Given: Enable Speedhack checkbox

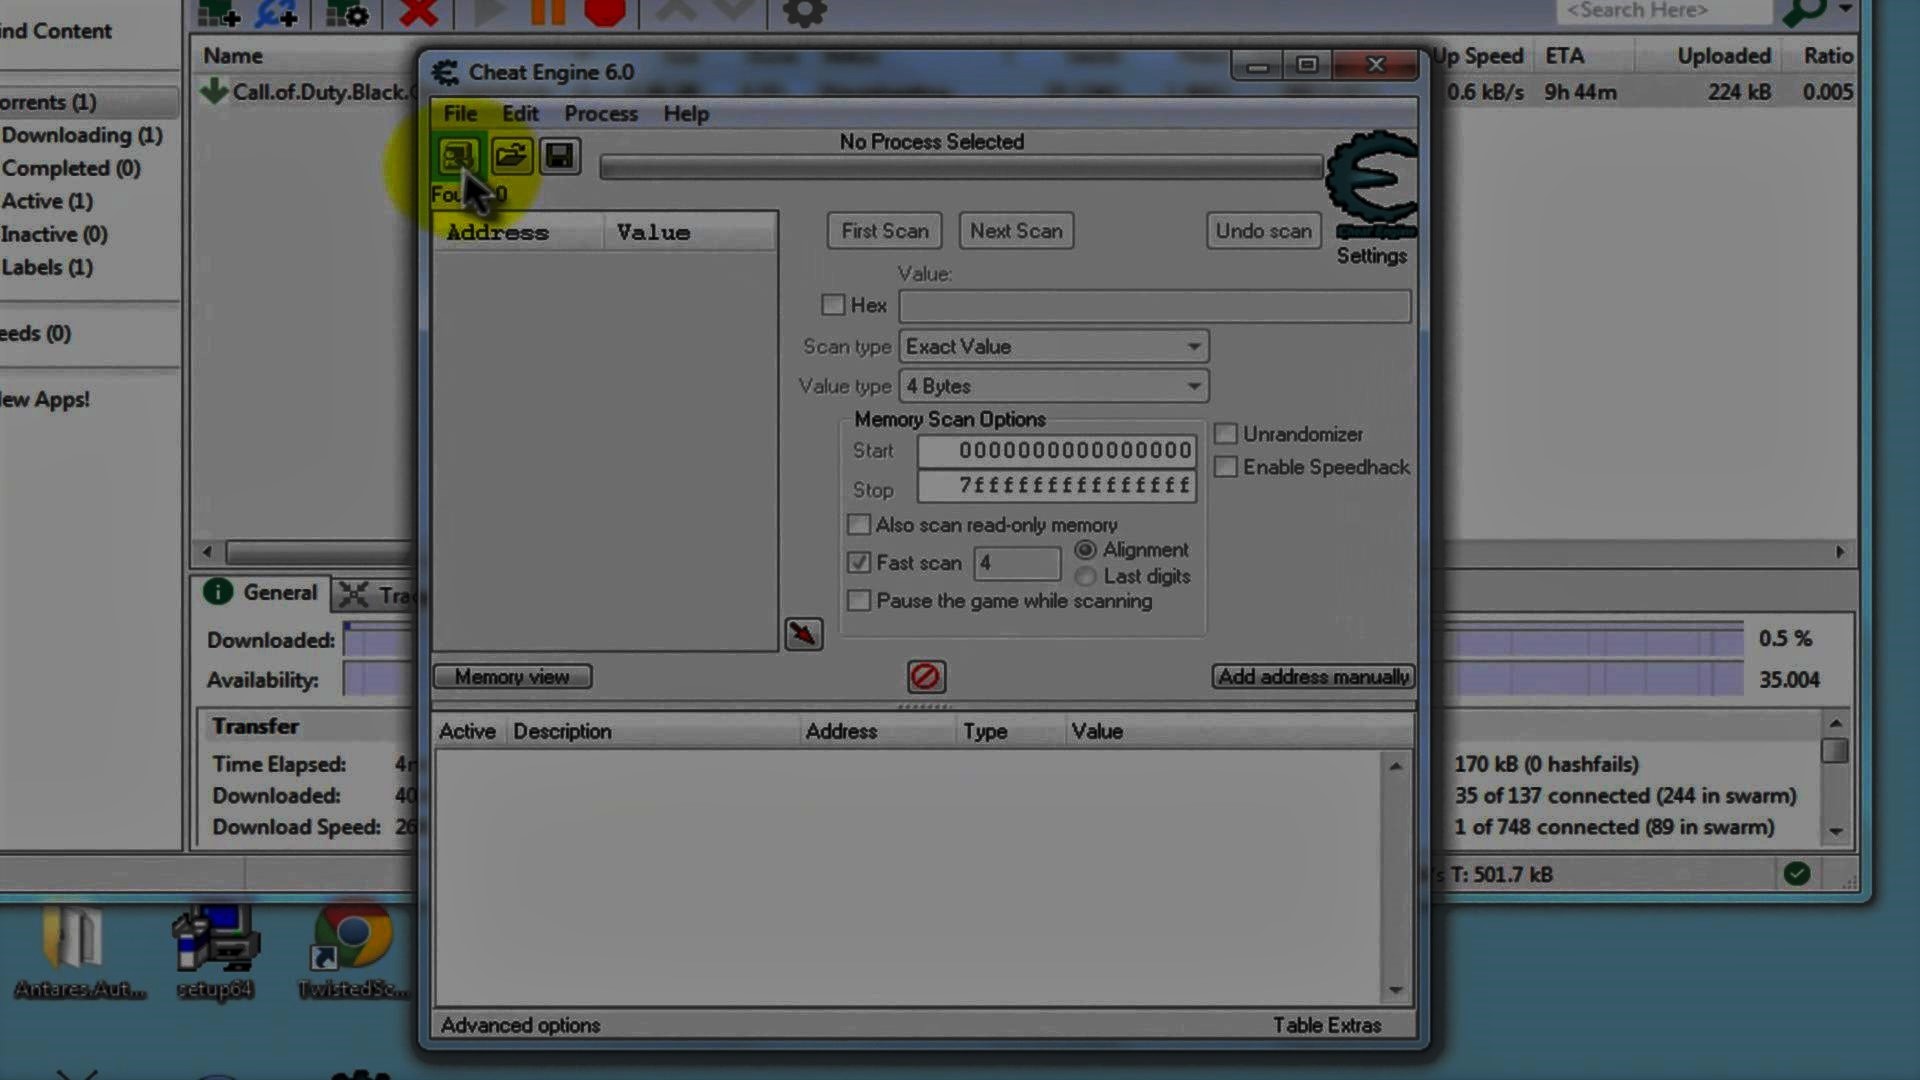Looking at the screenshot, I should click(x=1226, y=467).
